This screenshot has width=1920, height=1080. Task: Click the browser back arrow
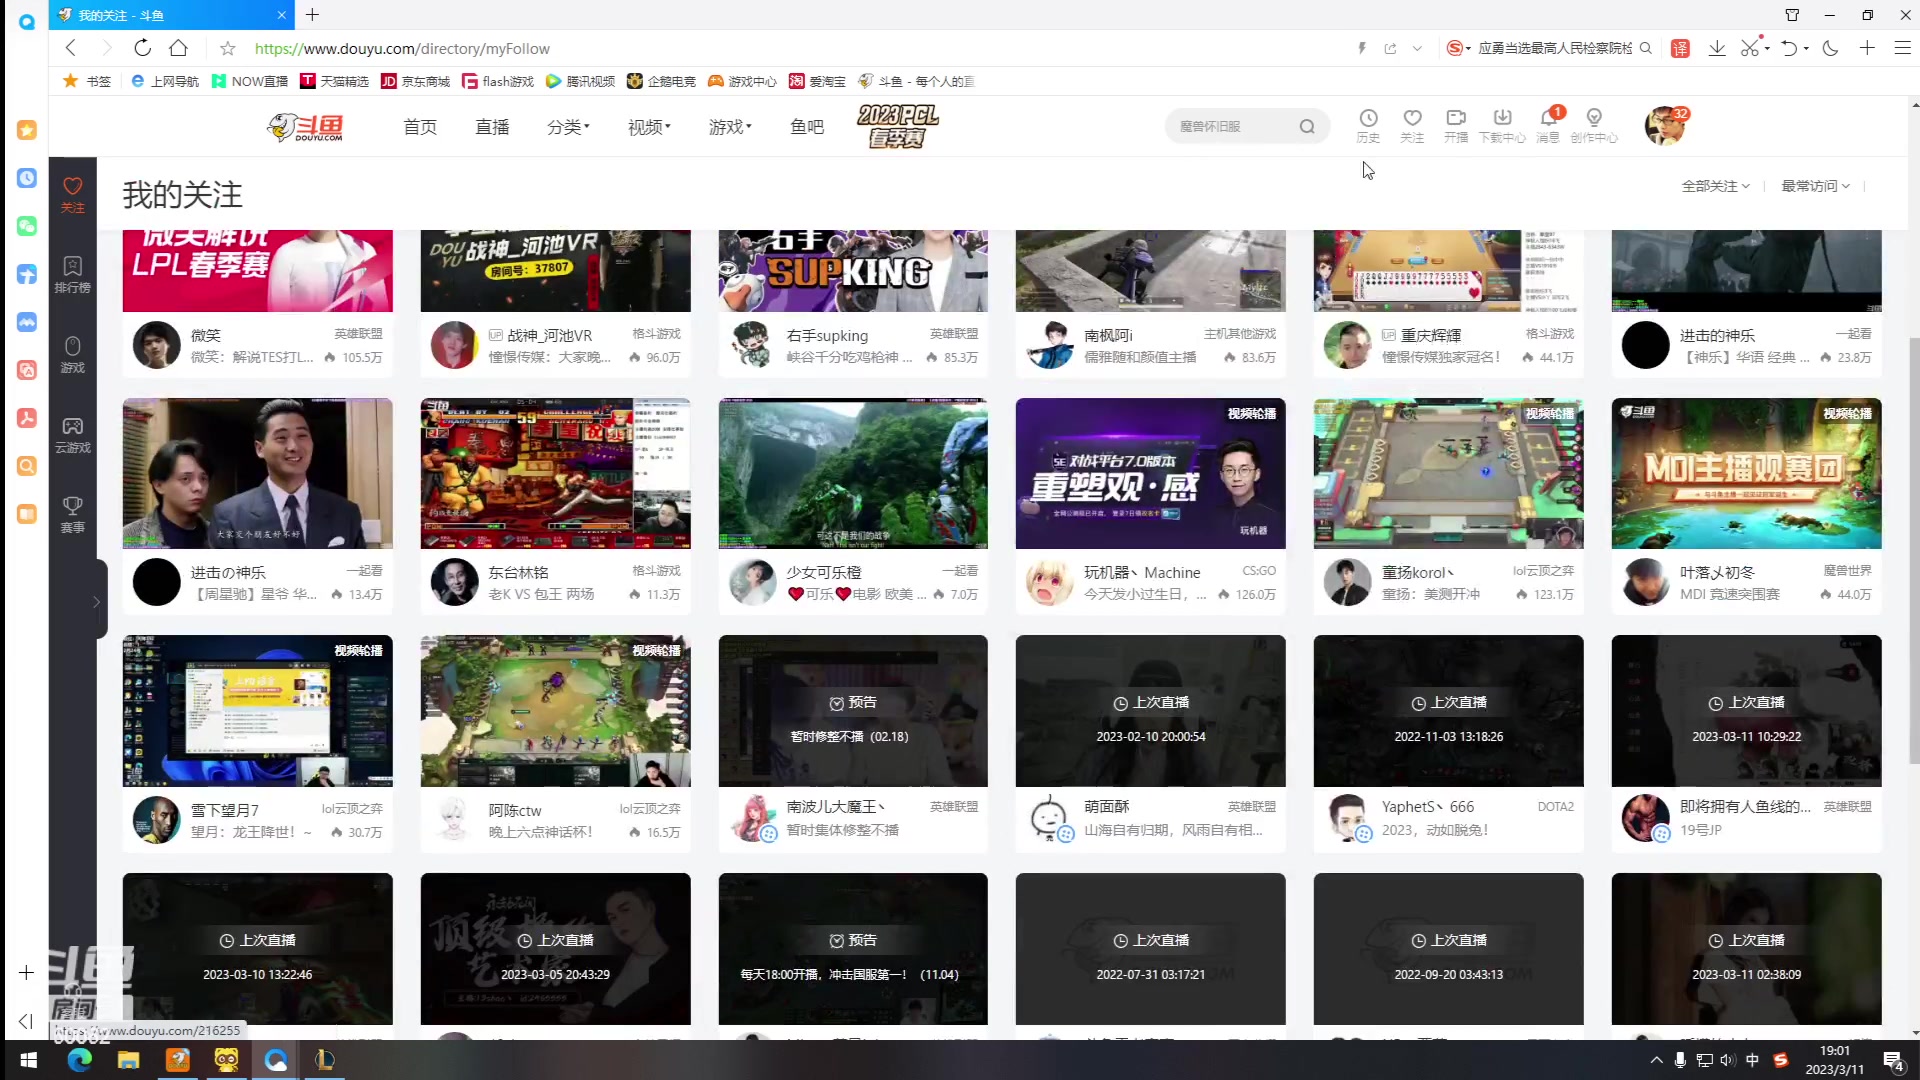pos(70,48)
